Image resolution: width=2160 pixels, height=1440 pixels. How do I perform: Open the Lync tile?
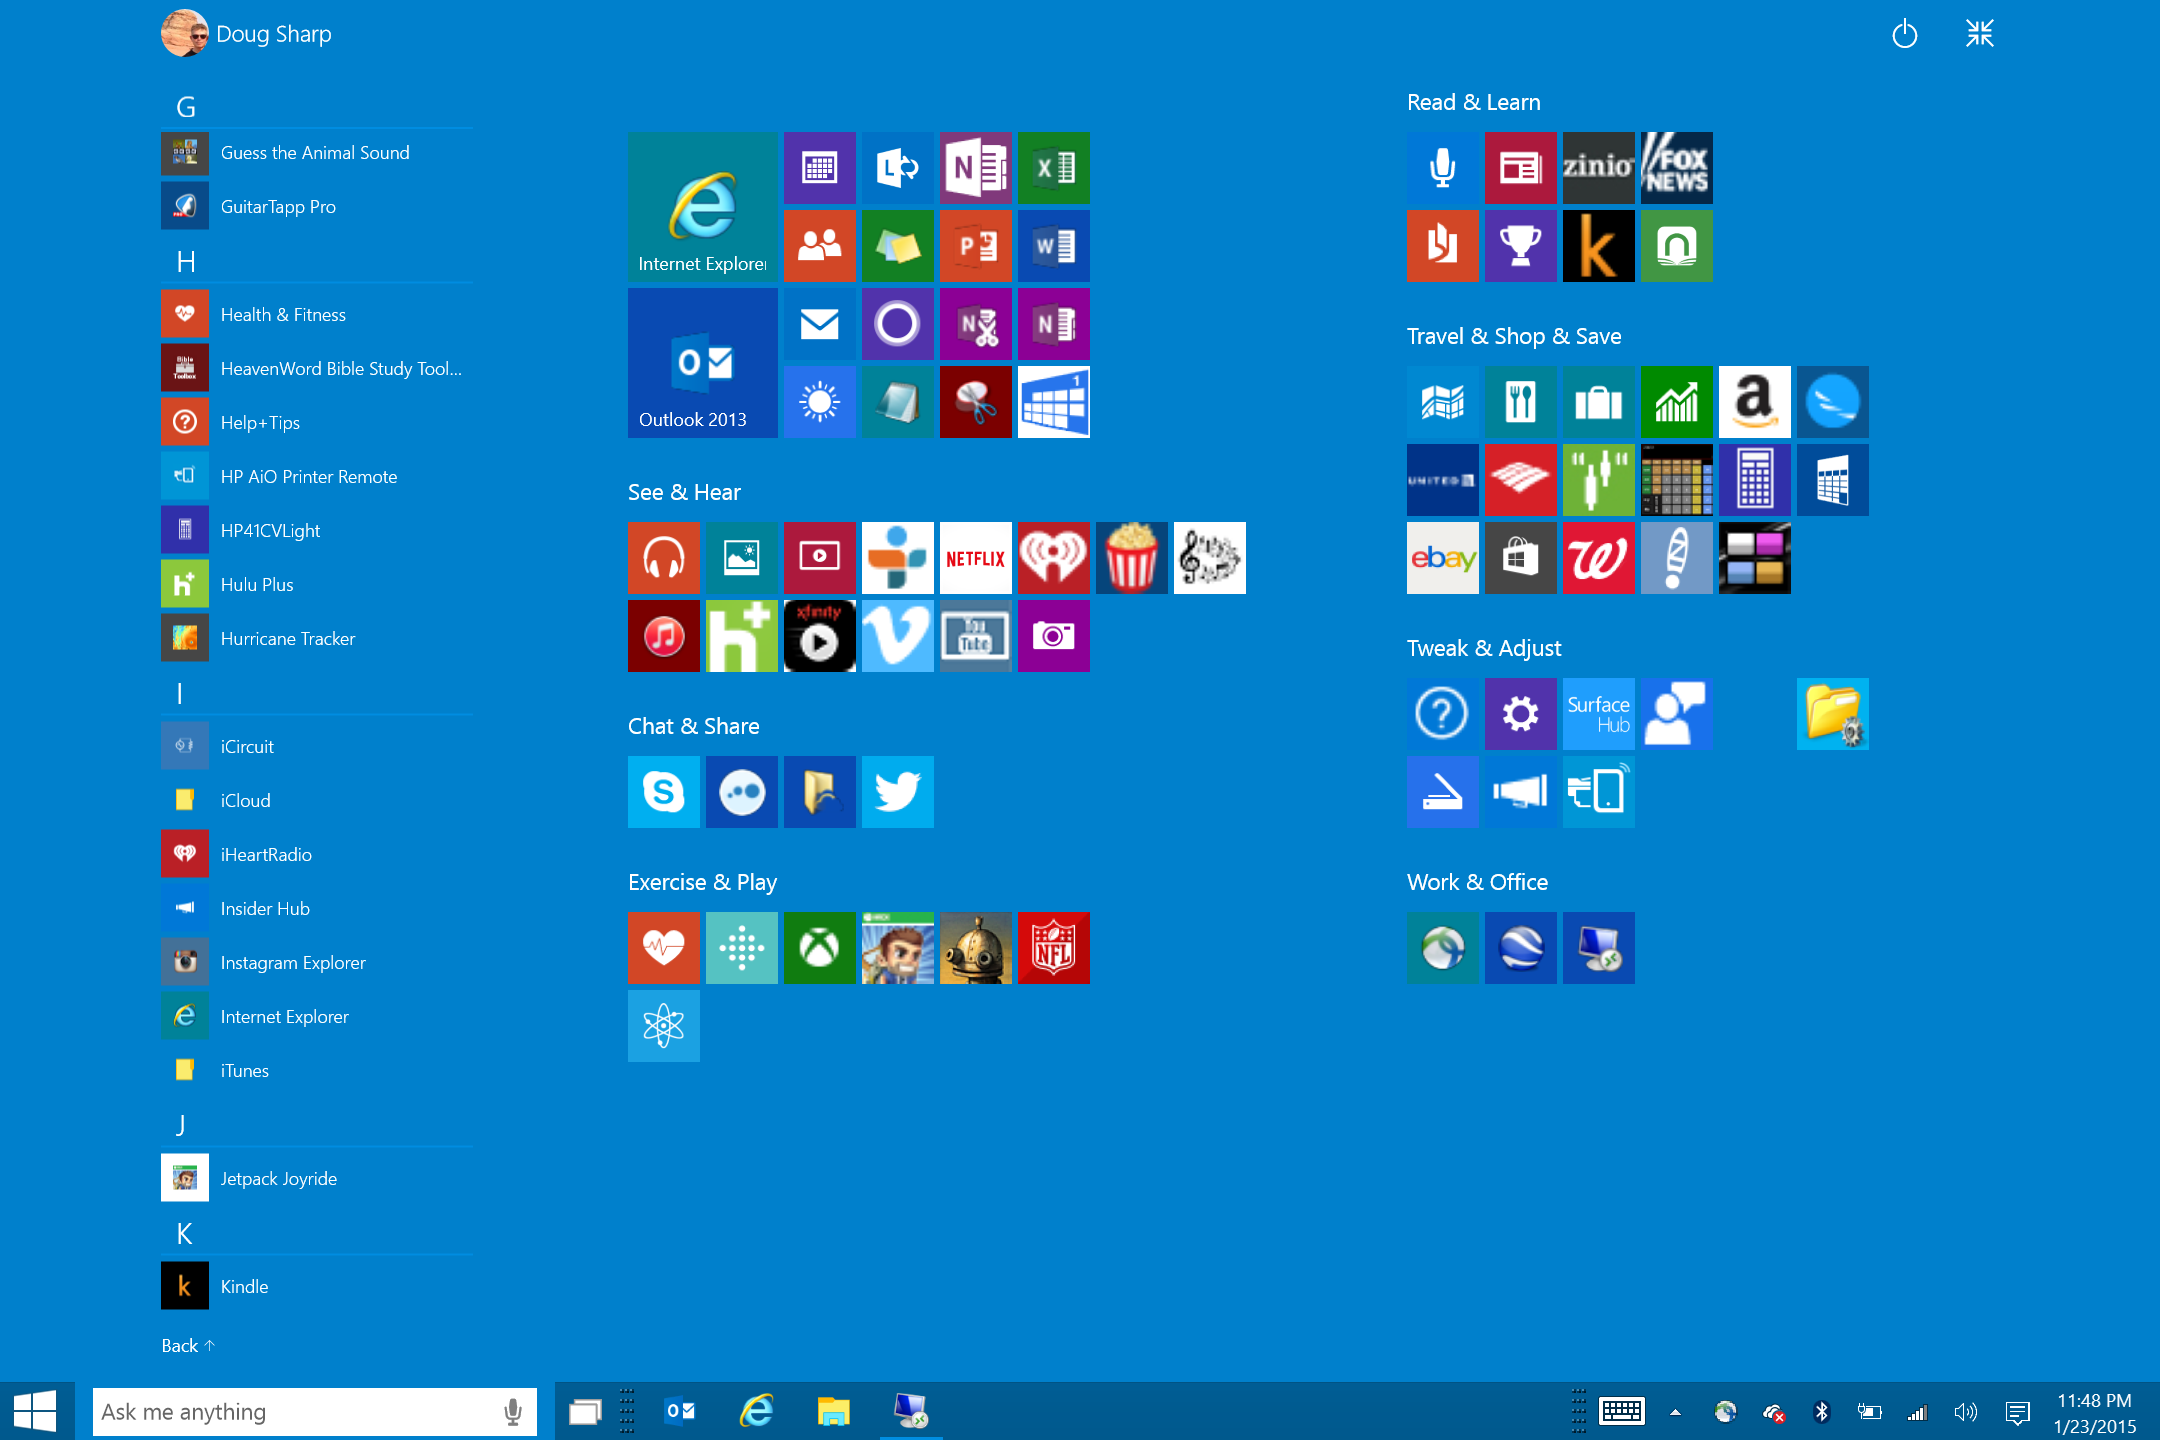click(898, 168)
